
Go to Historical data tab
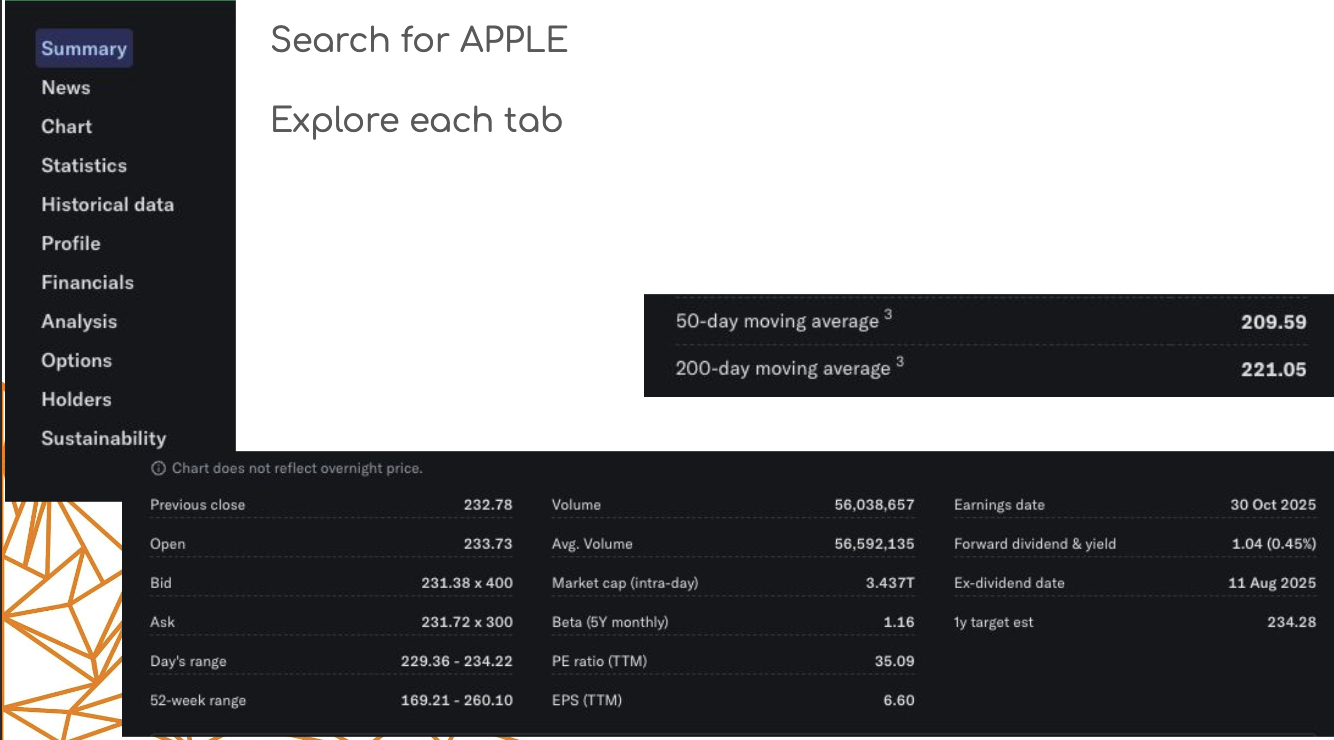click(108, 204)
